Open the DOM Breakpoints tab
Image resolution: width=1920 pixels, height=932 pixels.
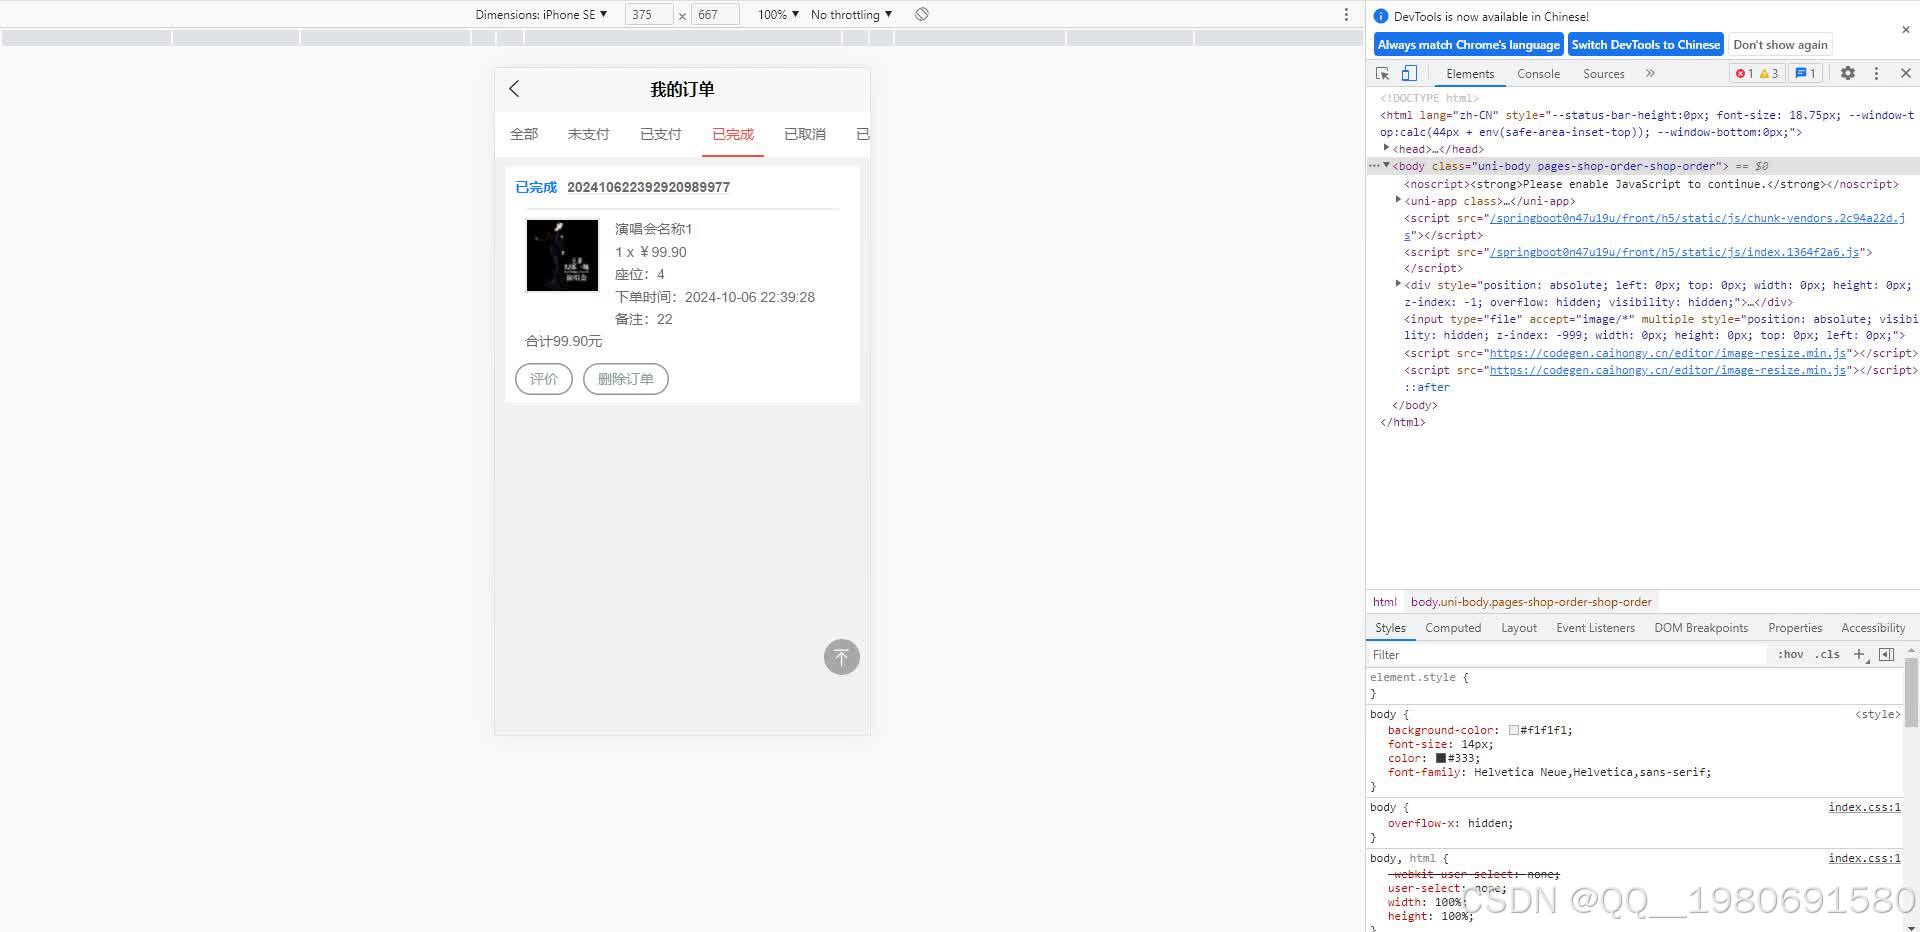[x=1701, y=628]
